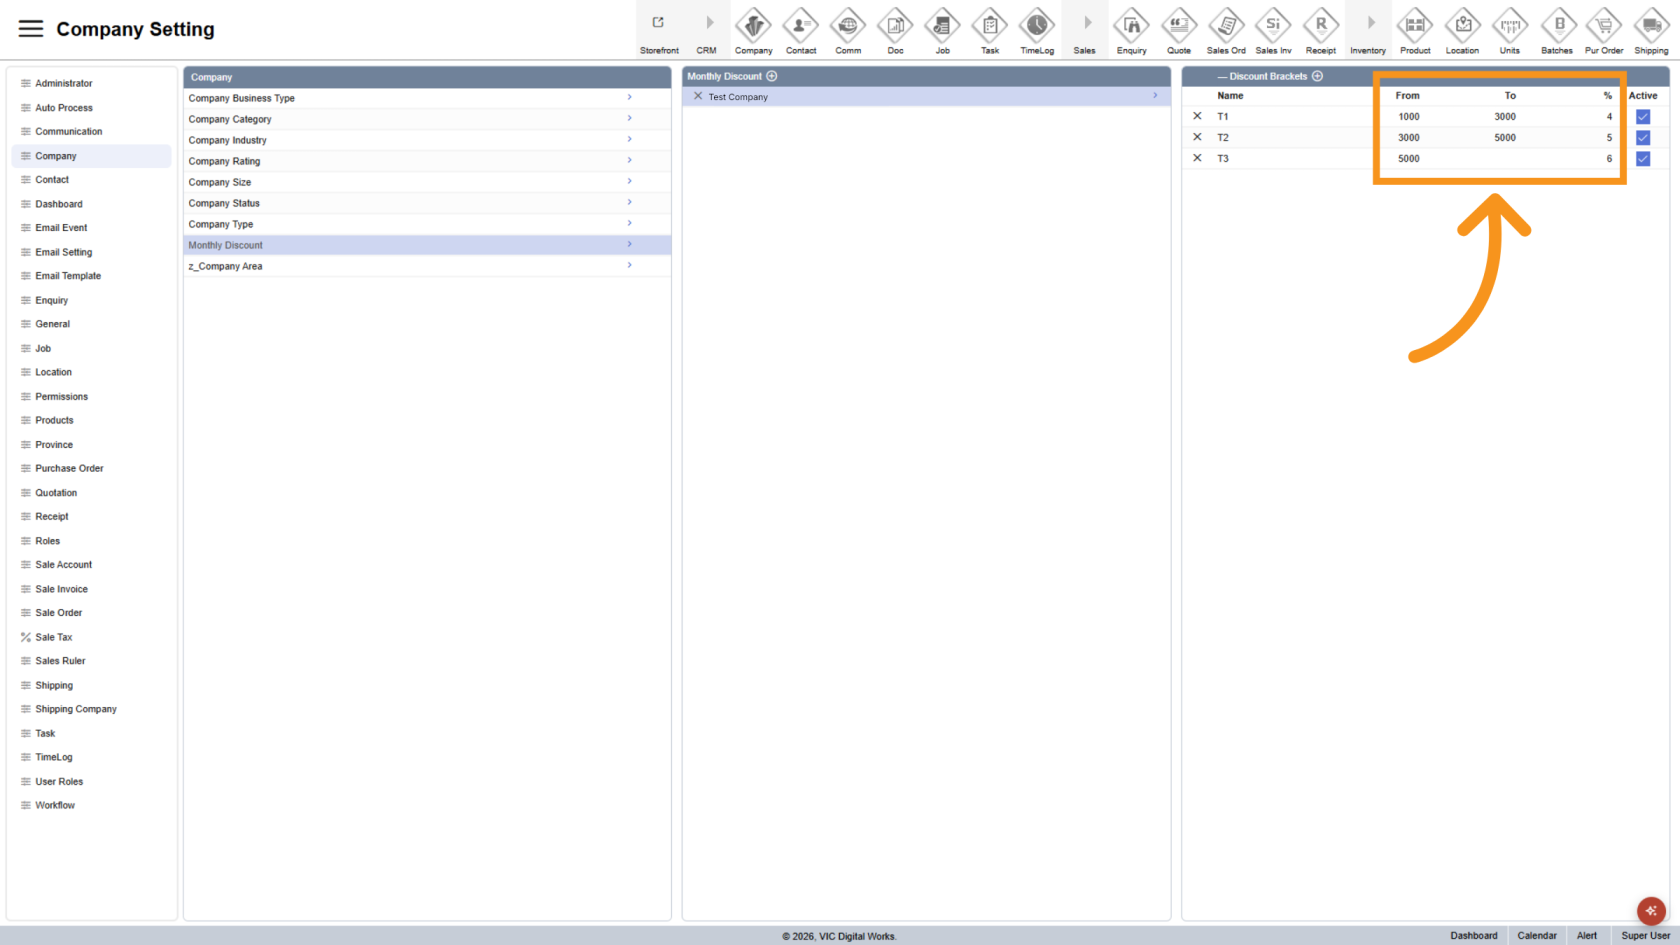
Task: Open Company Status settings row
Action: pos(427,203)
